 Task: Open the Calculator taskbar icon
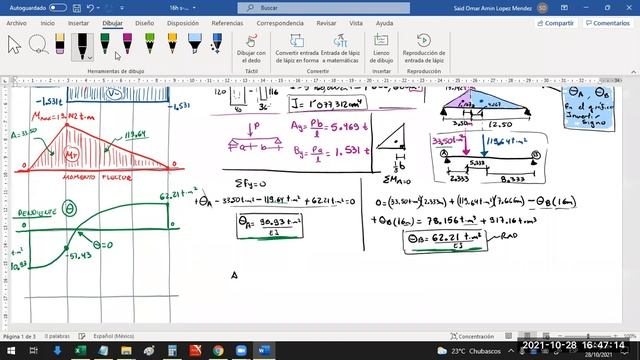coord(172,351)
